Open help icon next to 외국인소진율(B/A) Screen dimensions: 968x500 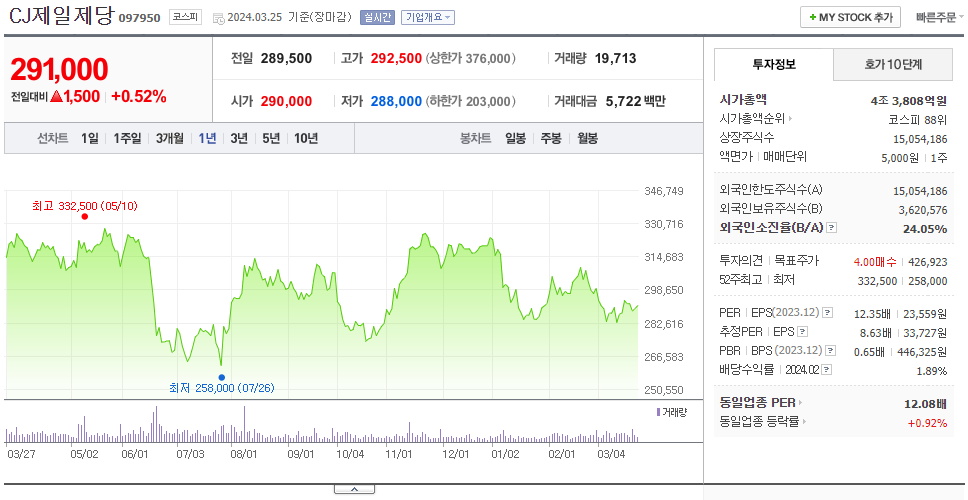pyautogui.click(x=832, y=228)
